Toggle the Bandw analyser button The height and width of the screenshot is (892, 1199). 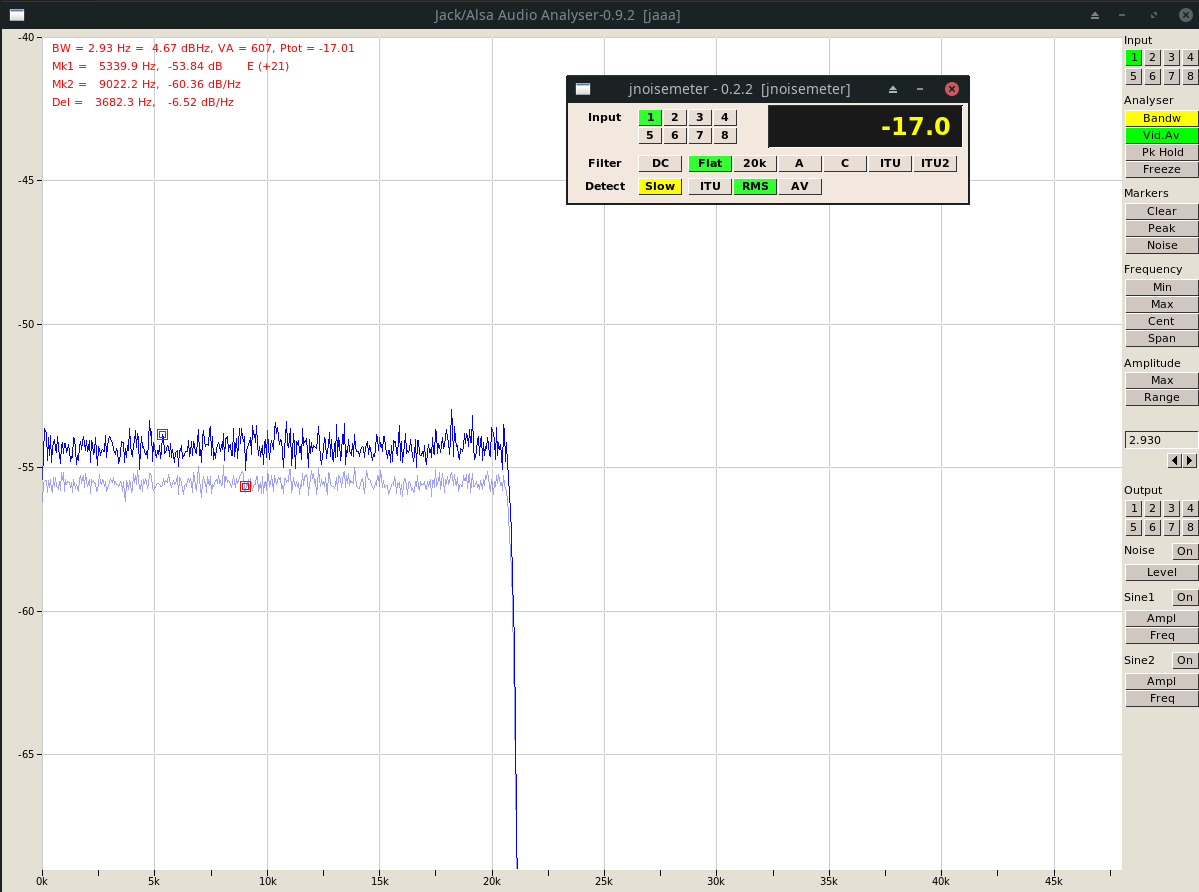pyautogui.click(x=1162, y=118)
